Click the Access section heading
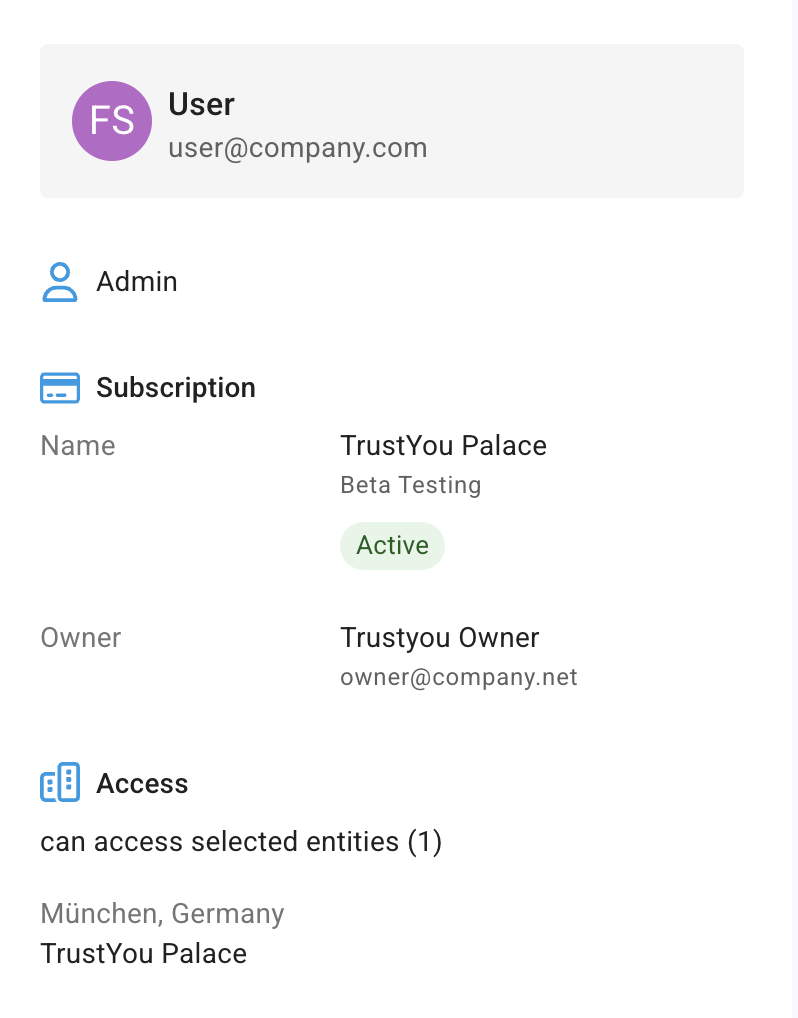The width and height of the screenshot is (798, 1018). click(142, 784)
